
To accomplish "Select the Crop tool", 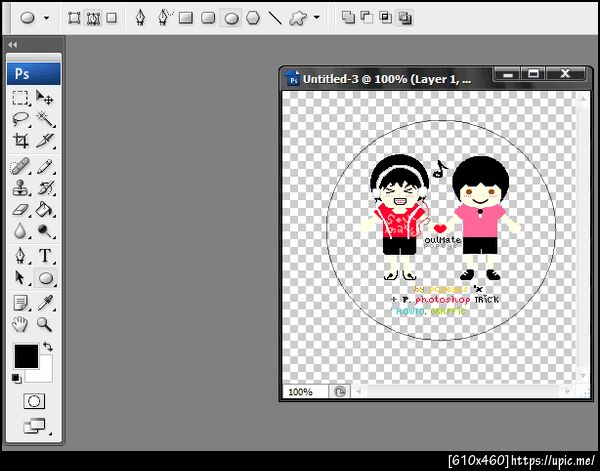I will point(20,141).
